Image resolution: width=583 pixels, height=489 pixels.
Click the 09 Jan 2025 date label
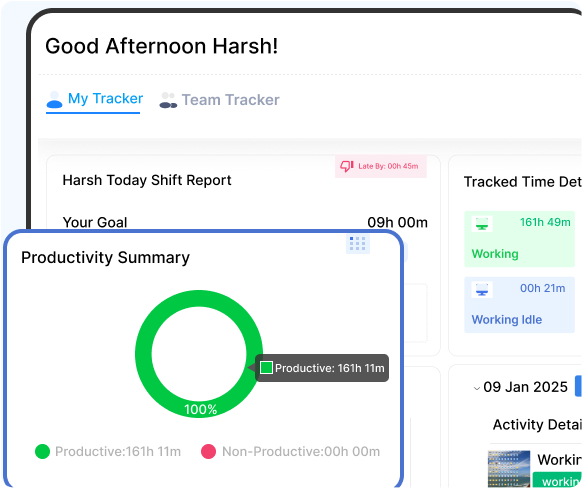(525, 387)
